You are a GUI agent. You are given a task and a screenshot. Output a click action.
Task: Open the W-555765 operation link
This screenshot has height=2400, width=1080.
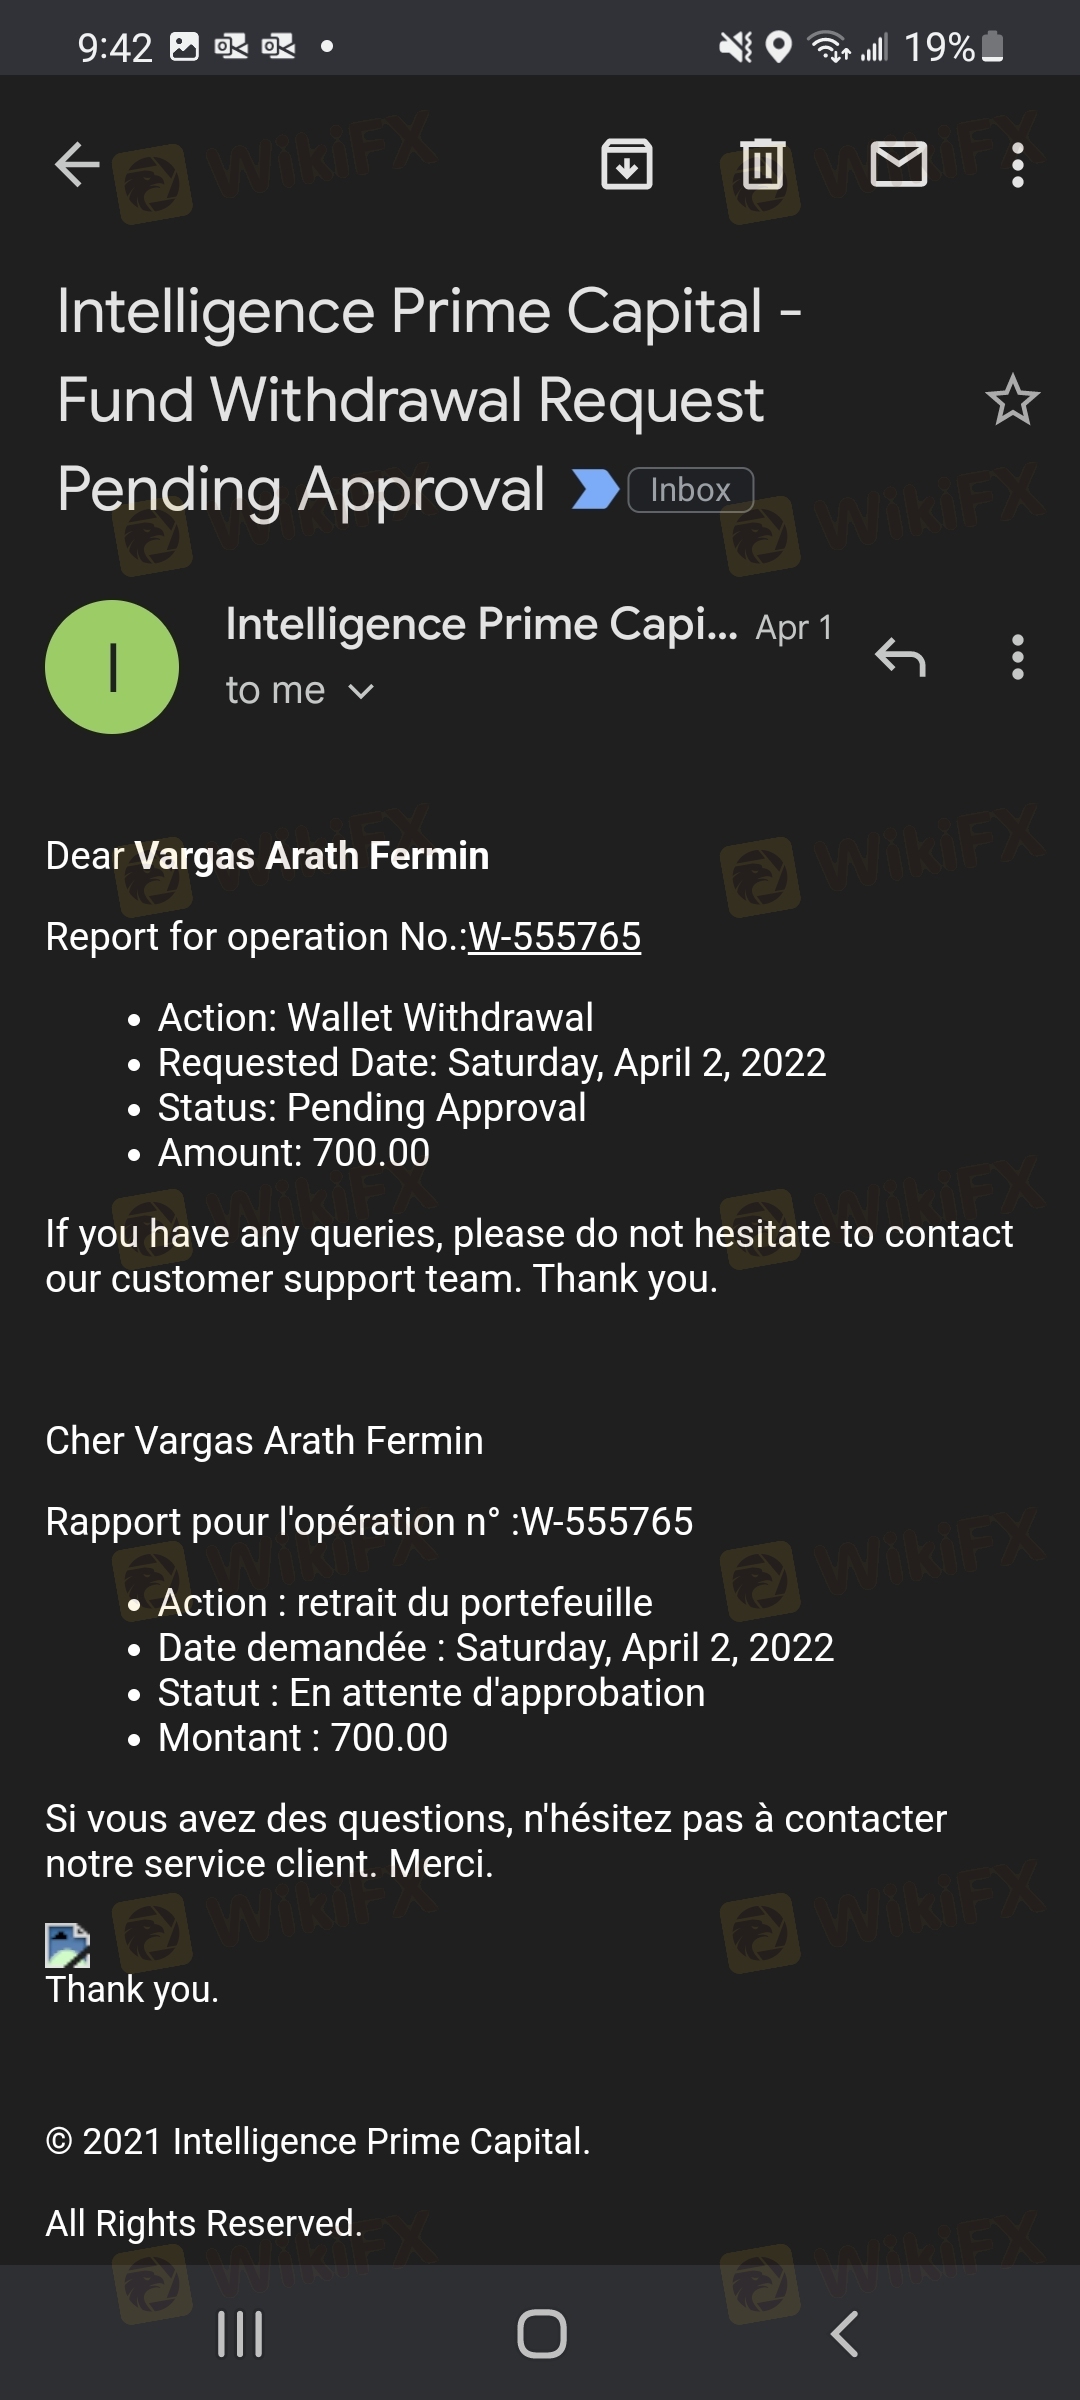point(554,937)
